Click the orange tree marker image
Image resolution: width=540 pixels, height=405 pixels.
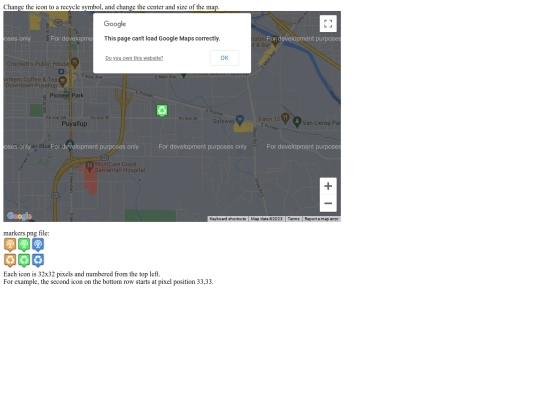click(x=10, y=245)
